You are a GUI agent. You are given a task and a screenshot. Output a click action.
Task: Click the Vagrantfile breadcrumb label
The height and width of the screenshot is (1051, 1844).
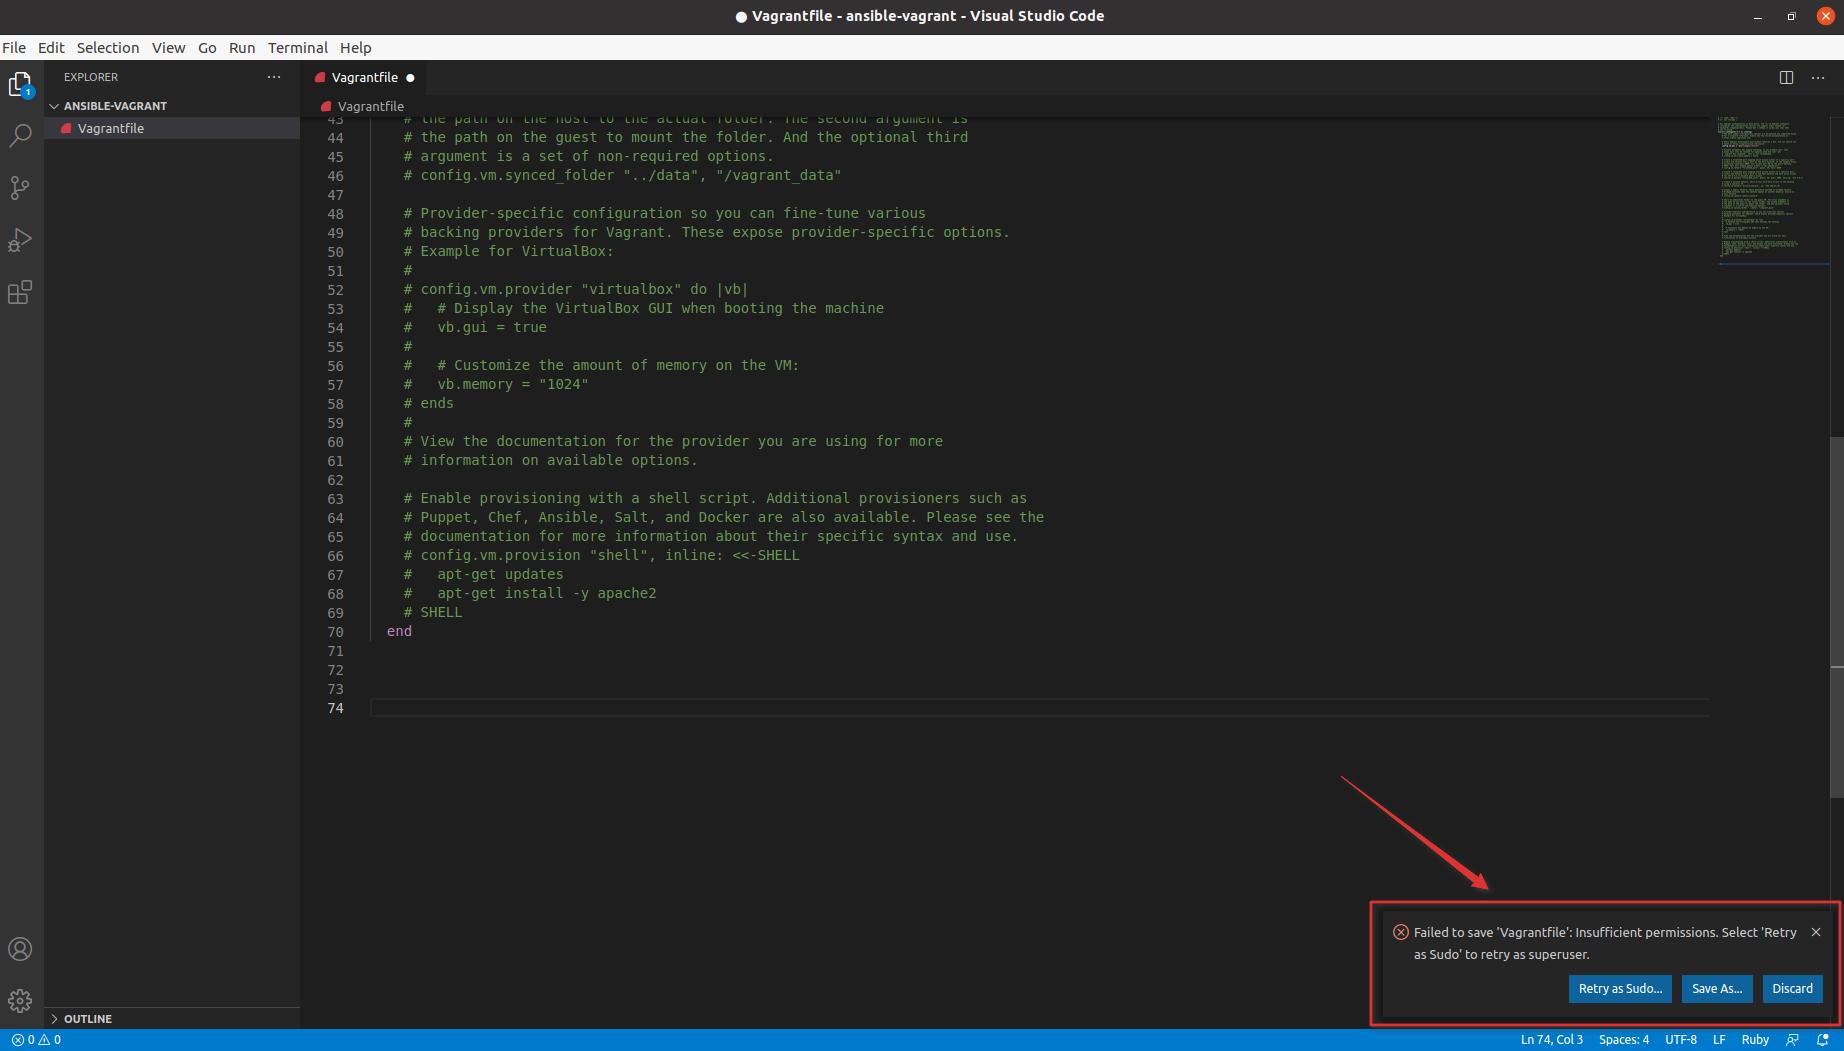pos(371,106)
